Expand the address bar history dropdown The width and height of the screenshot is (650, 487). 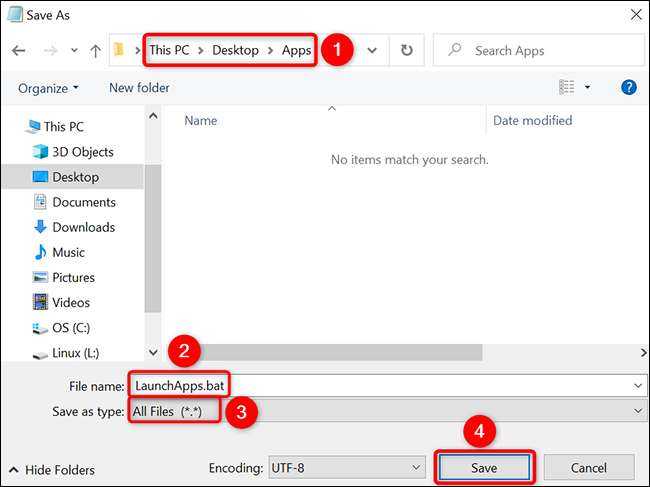tap(372, 50)
